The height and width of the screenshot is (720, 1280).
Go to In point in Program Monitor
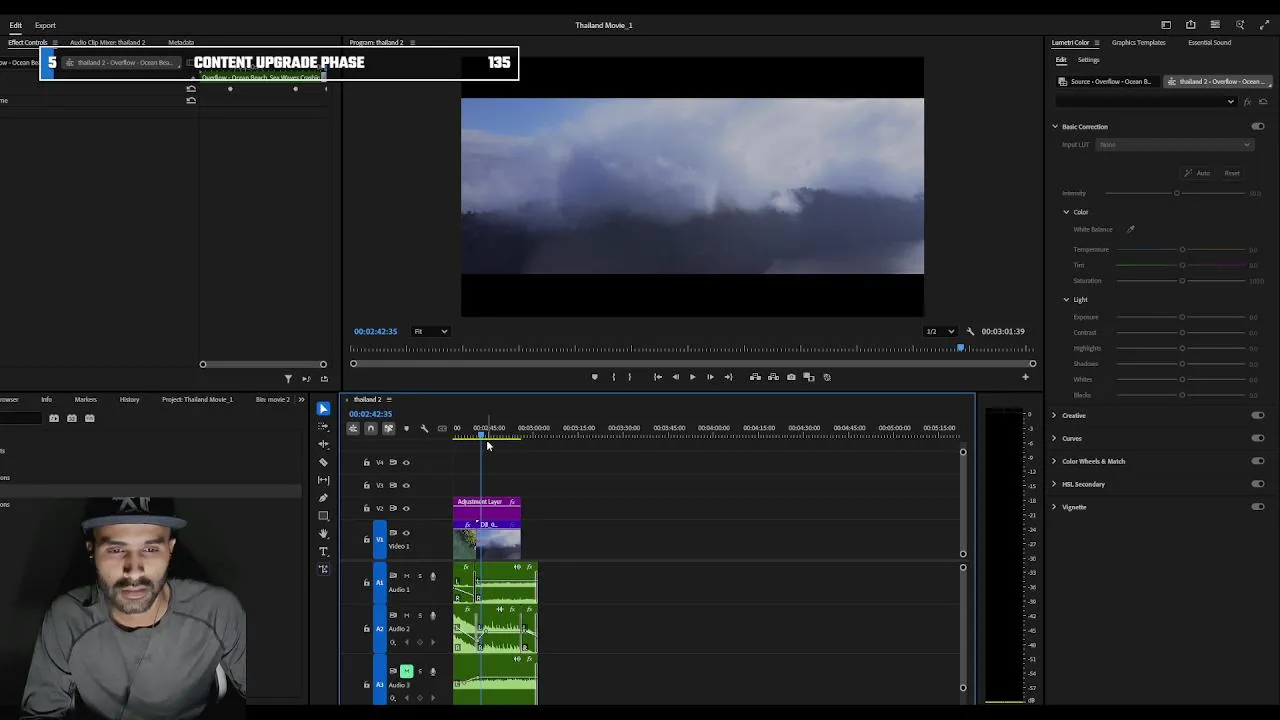tap(657, 377)
